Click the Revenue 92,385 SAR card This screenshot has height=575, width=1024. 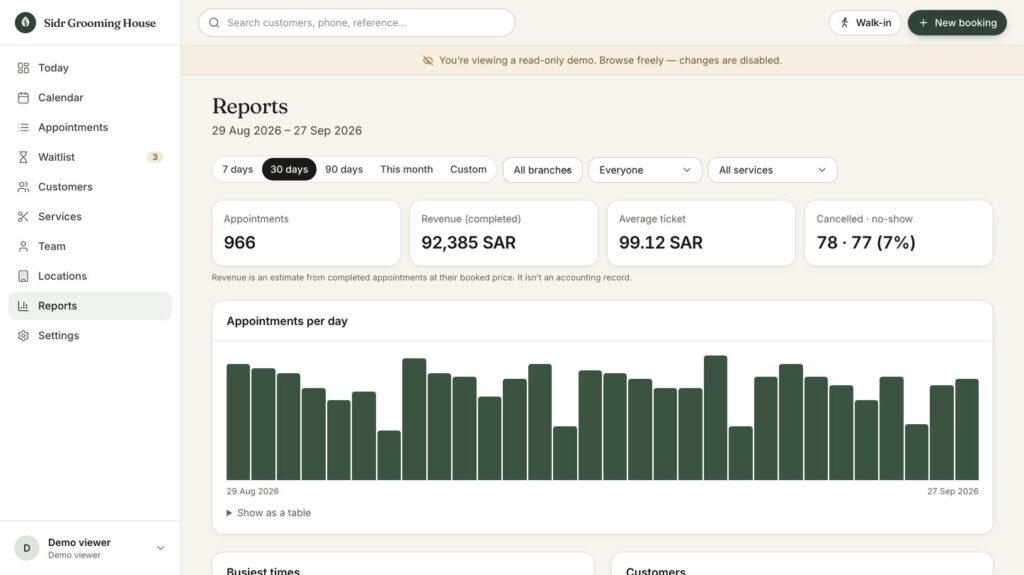504,233
